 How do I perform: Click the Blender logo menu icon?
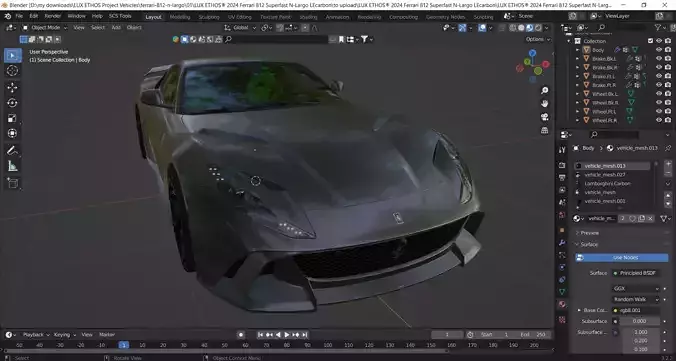(x=8, y=16)
